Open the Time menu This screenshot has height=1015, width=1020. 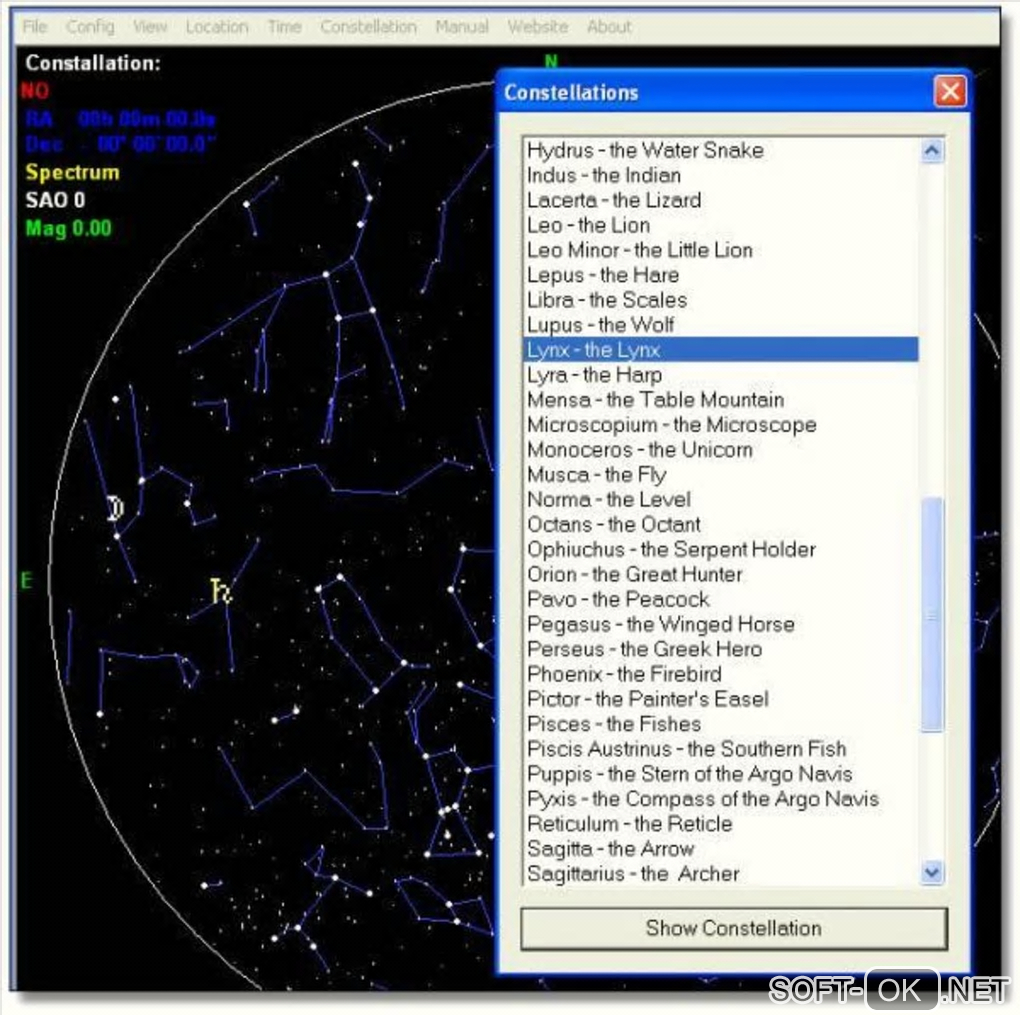284,27
